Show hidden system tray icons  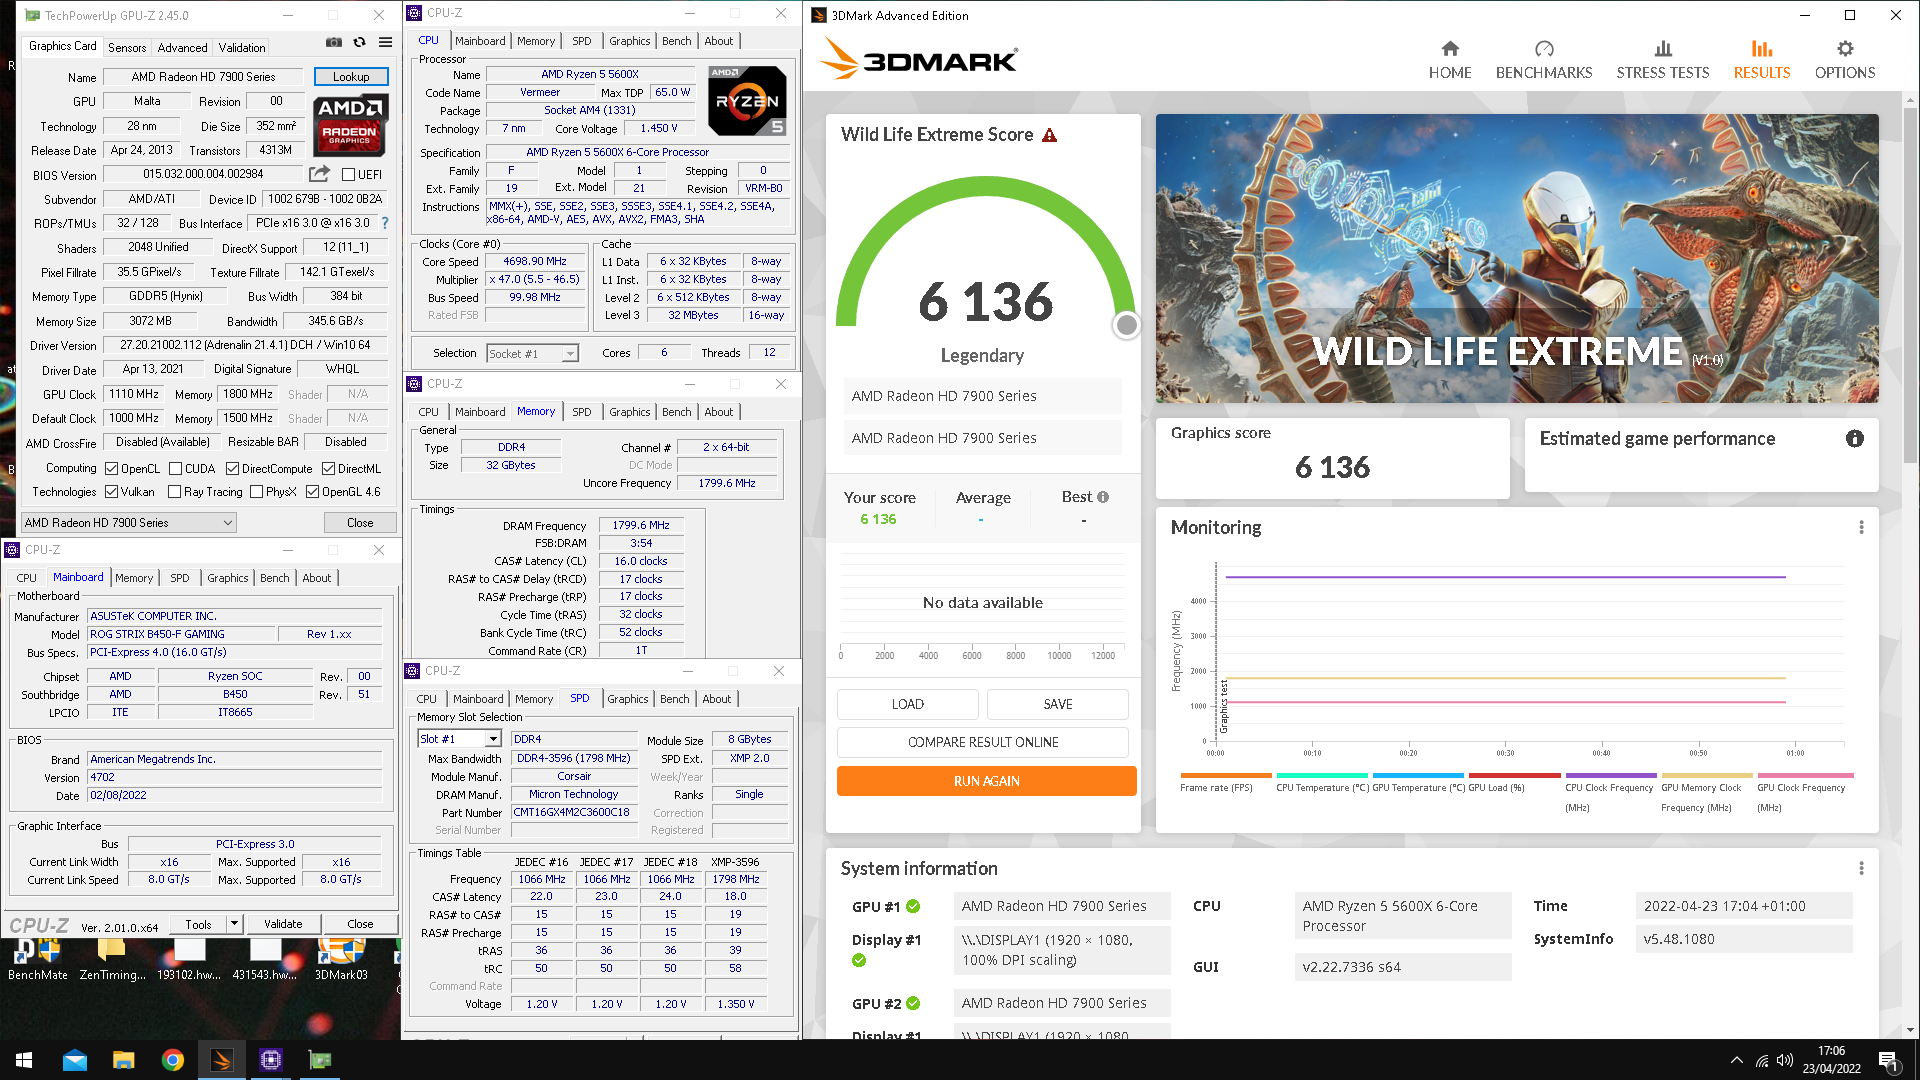1737,1060
